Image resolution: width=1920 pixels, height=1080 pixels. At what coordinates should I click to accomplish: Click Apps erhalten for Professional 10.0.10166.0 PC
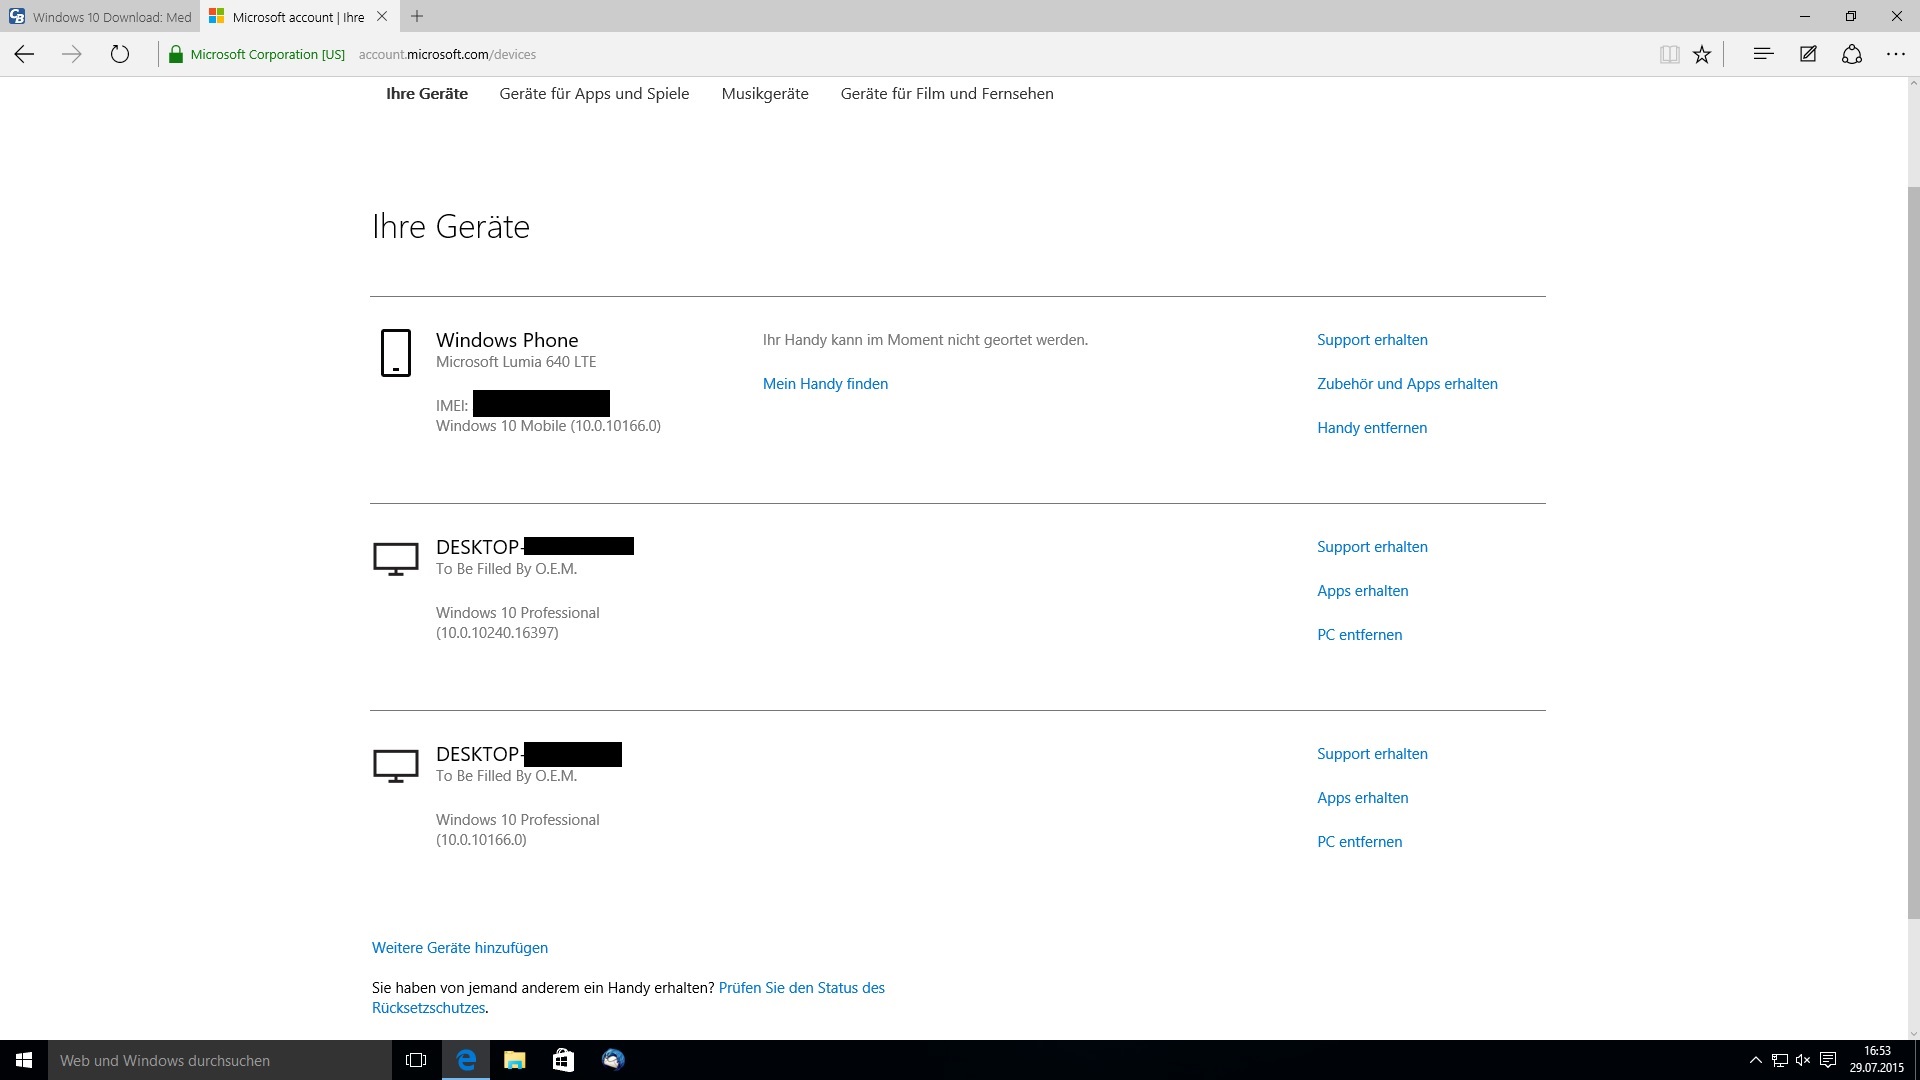[1362, 798]
